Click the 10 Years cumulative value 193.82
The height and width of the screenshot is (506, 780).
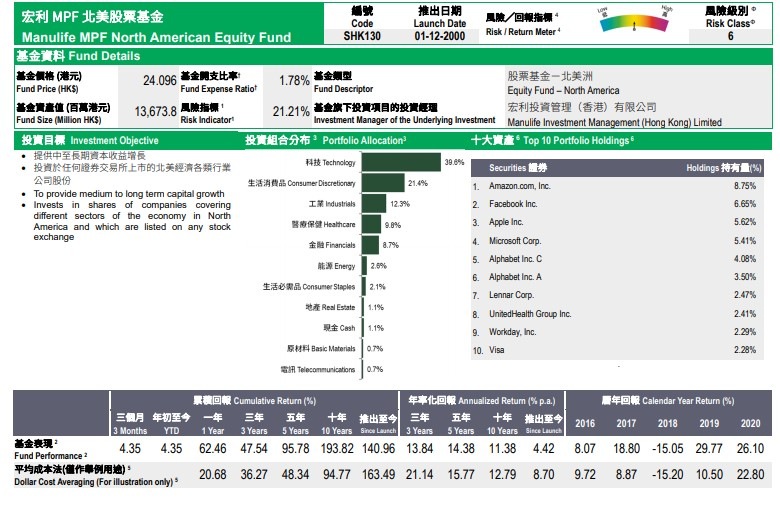click(x=337, y=449)
